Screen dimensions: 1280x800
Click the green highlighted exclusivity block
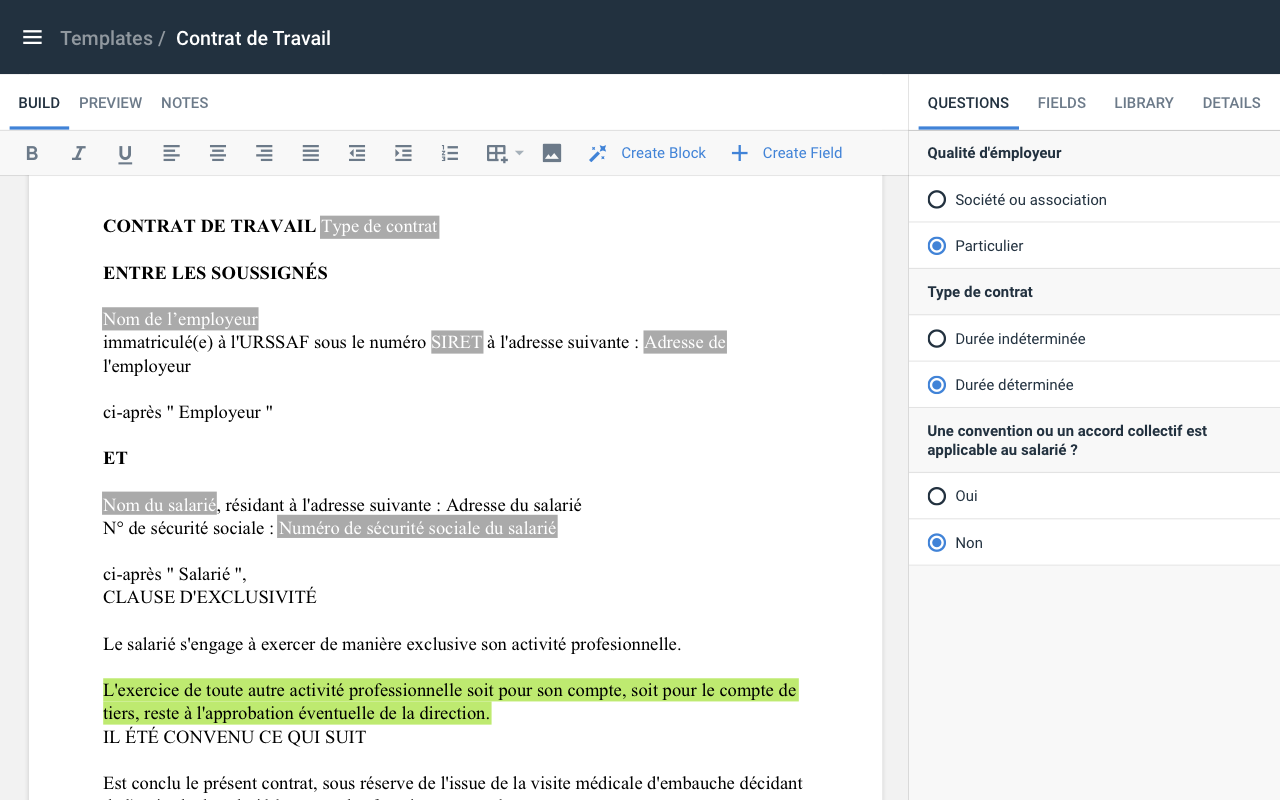[450, 702]
